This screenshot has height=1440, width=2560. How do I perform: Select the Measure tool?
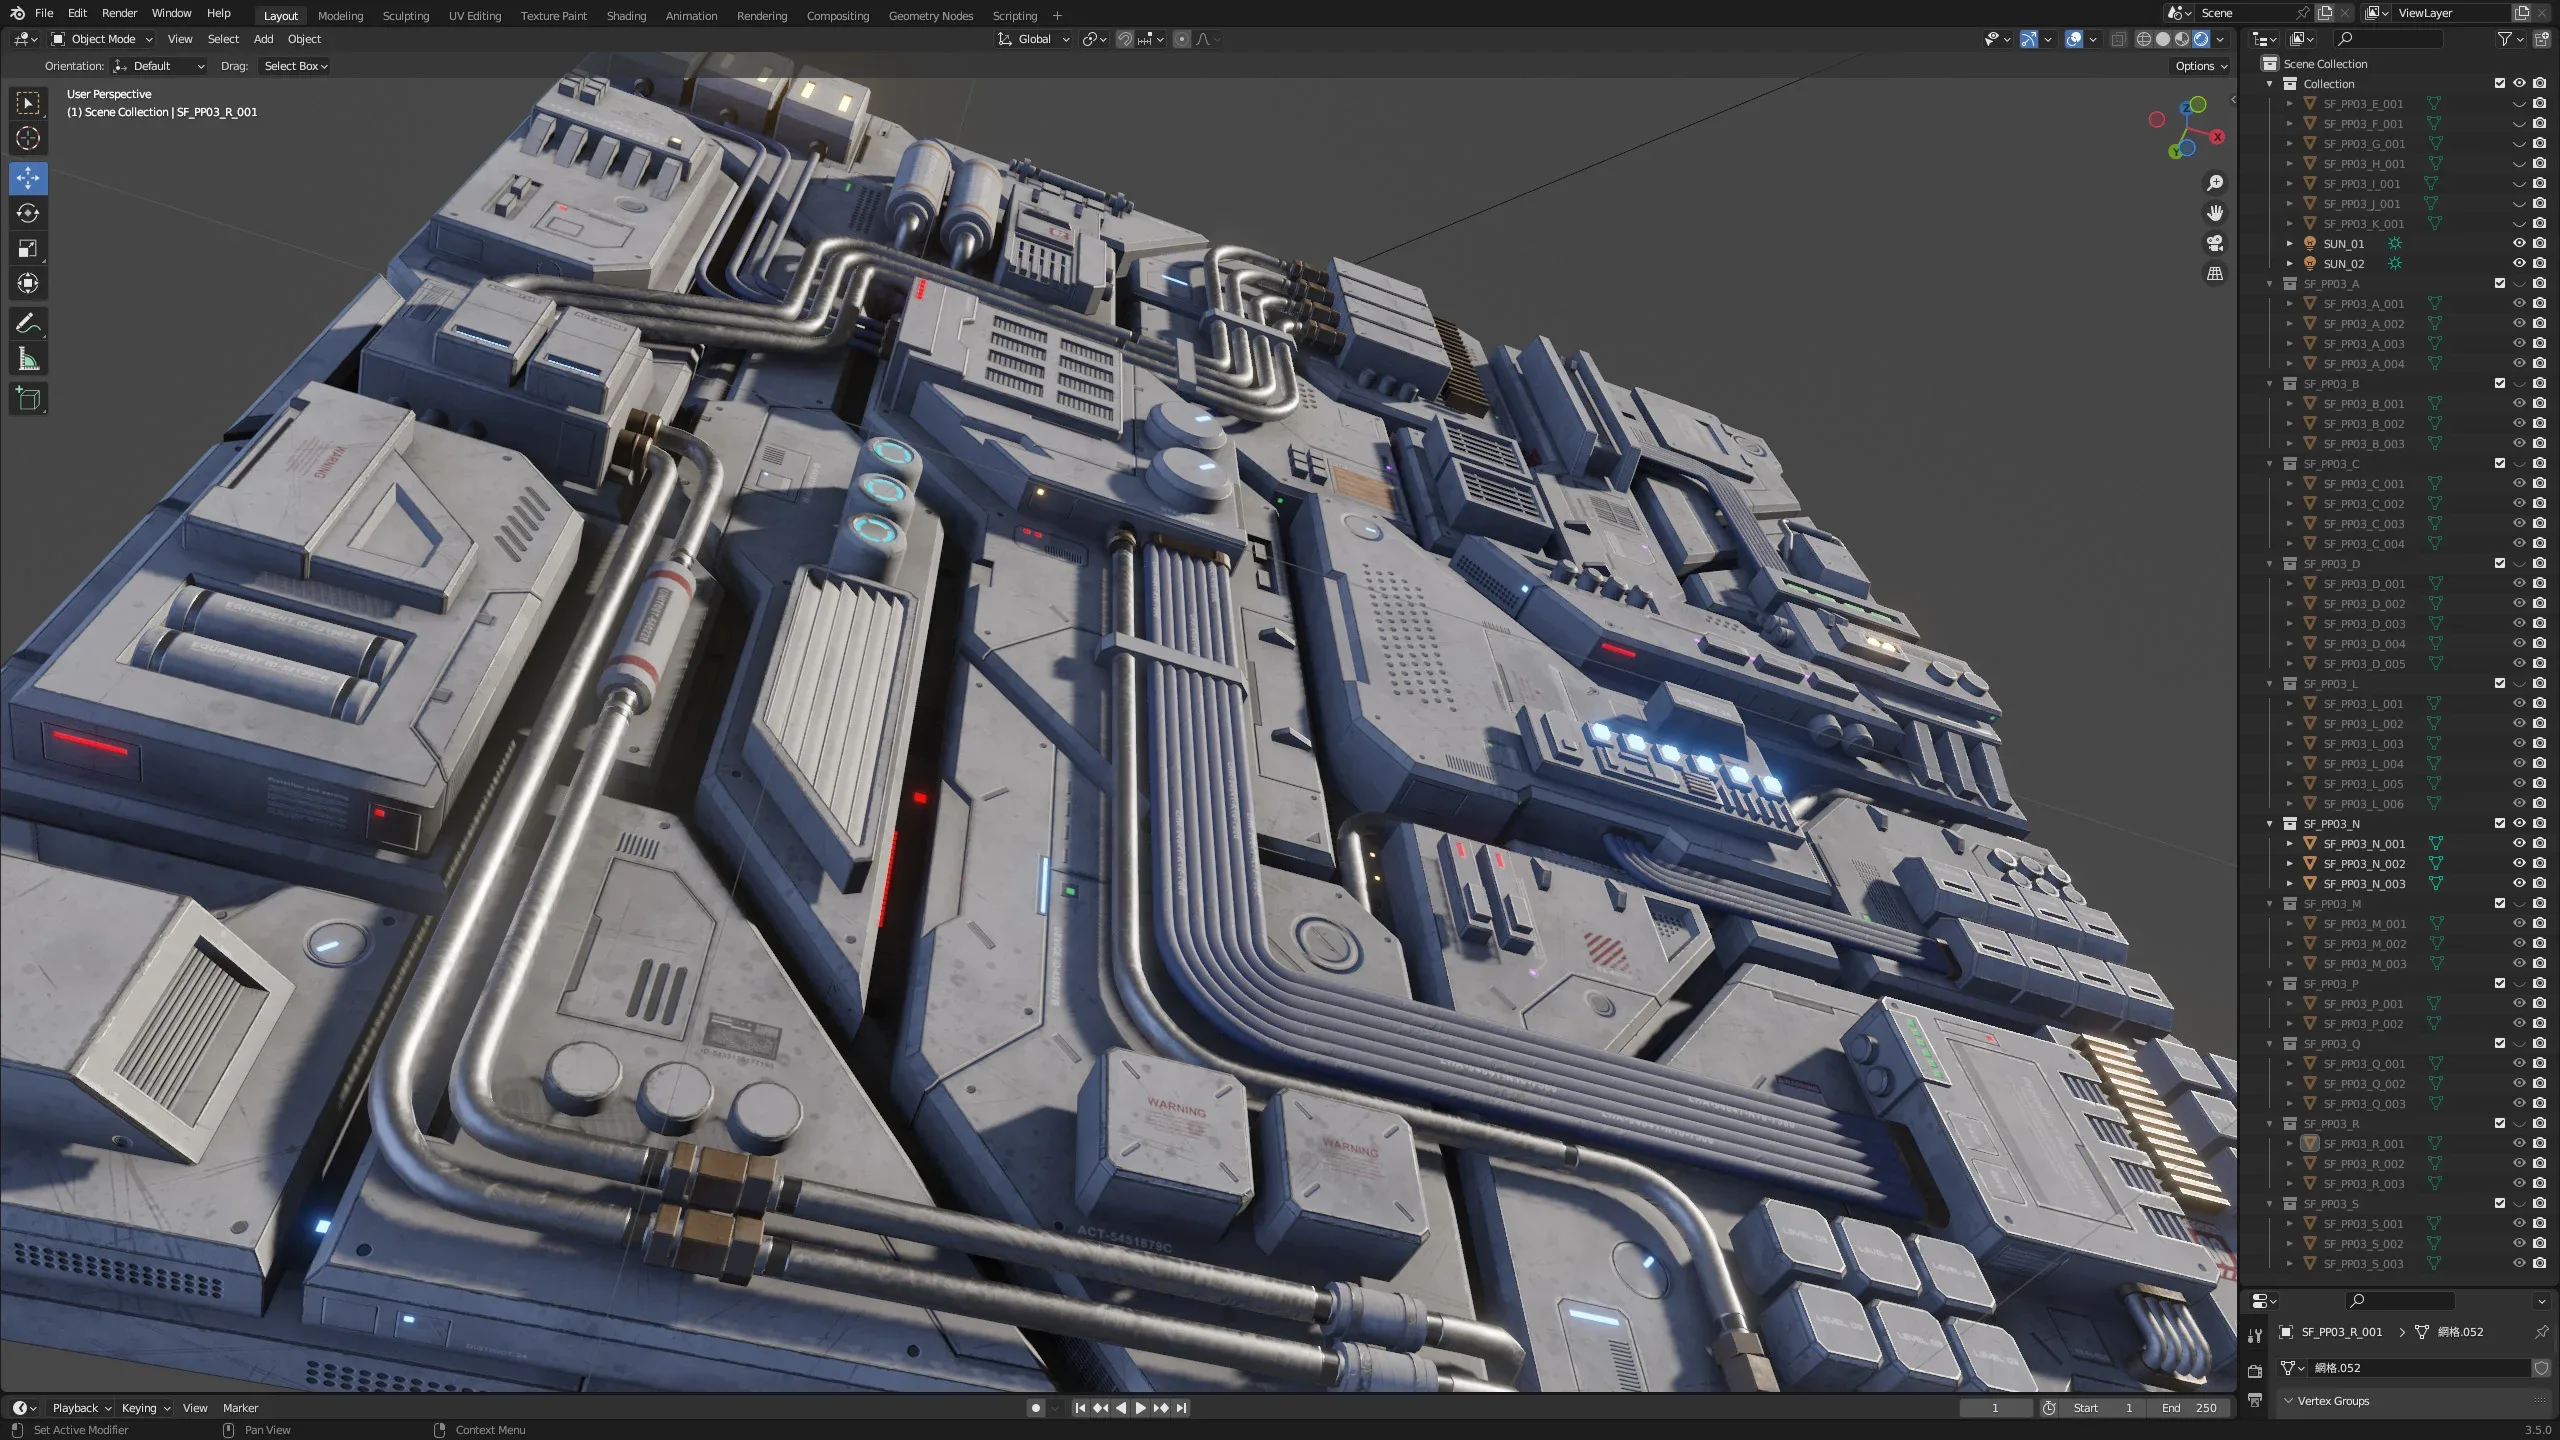coord(28,360)
